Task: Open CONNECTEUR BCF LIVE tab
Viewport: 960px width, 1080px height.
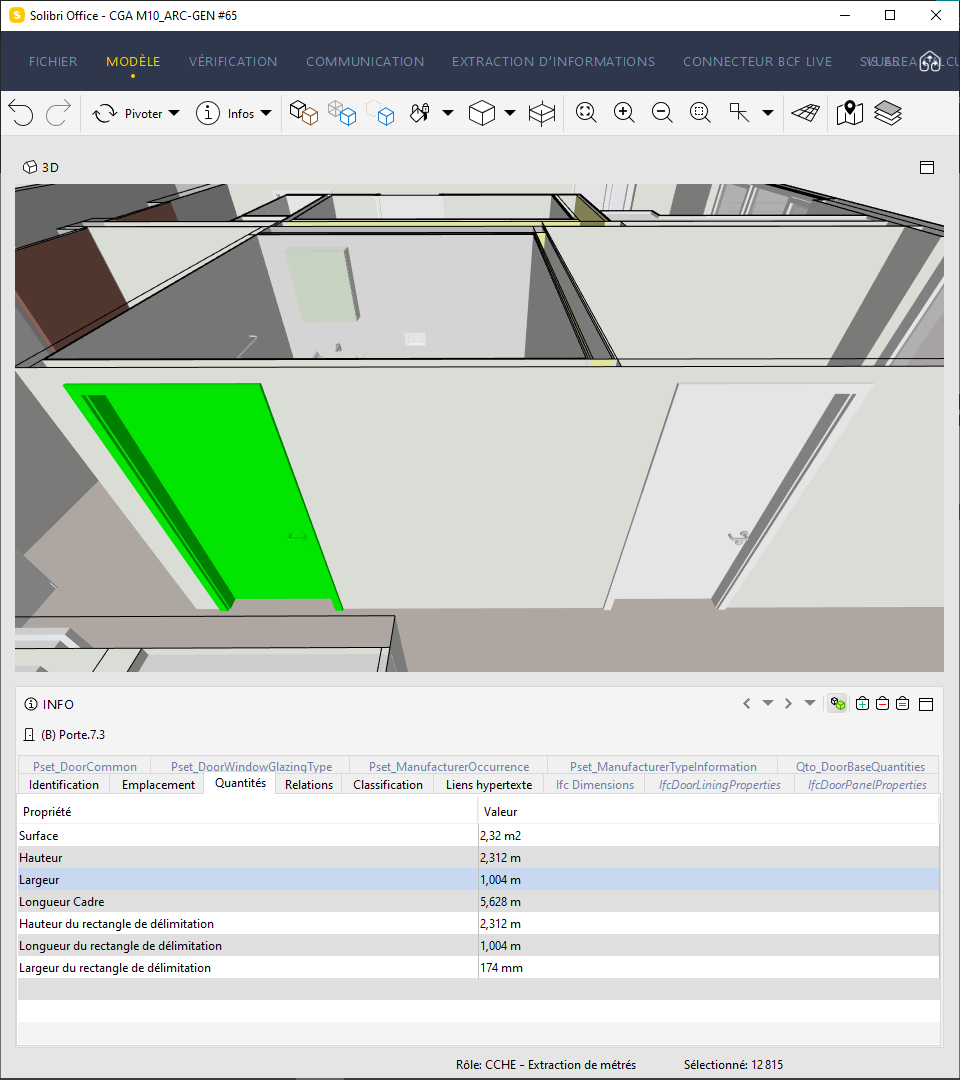Action: (758, 61)
